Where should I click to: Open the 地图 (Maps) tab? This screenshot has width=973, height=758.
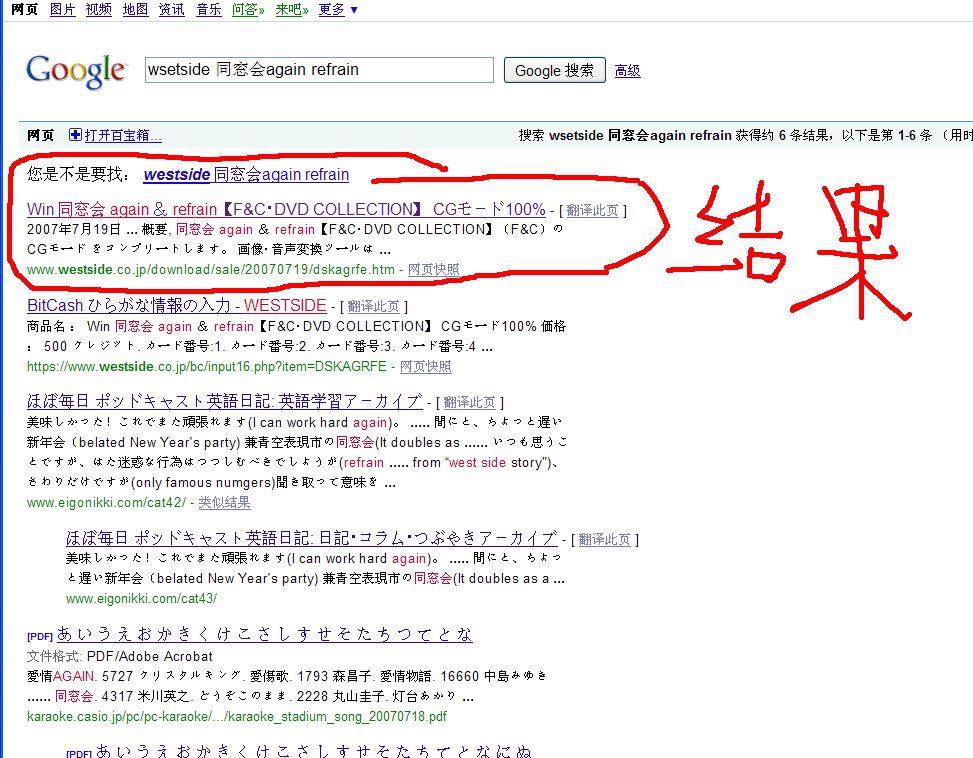coord(135,9)
